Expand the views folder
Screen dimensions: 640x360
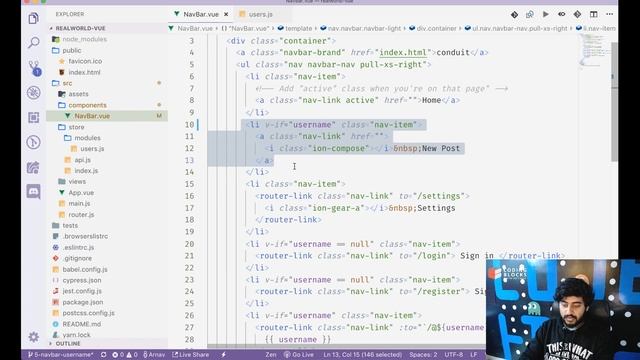tap(77, 181)
